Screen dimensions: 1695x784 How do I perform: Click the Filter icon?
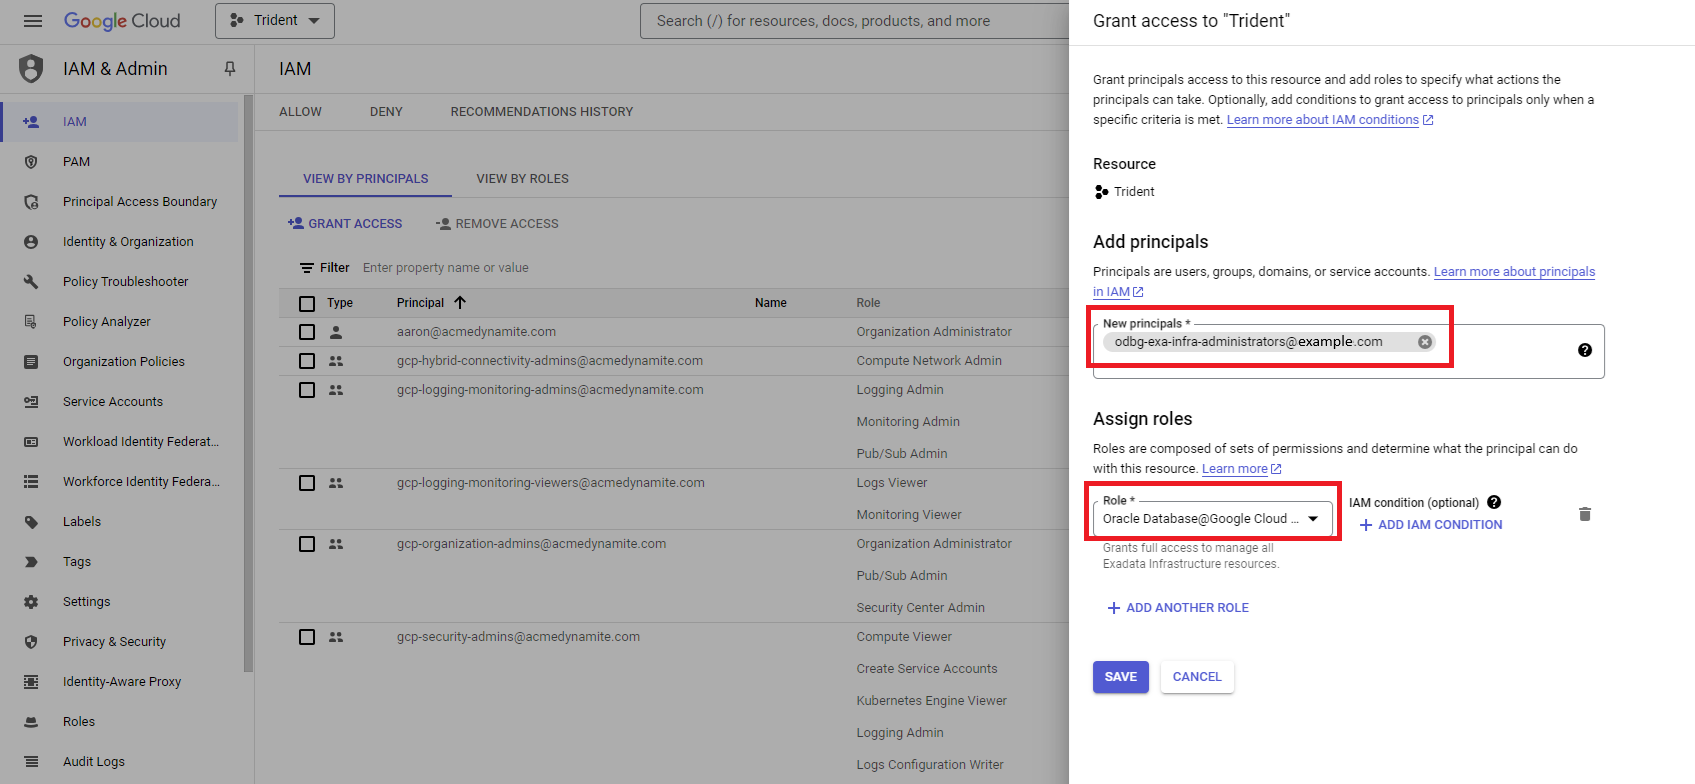[307, 268]
